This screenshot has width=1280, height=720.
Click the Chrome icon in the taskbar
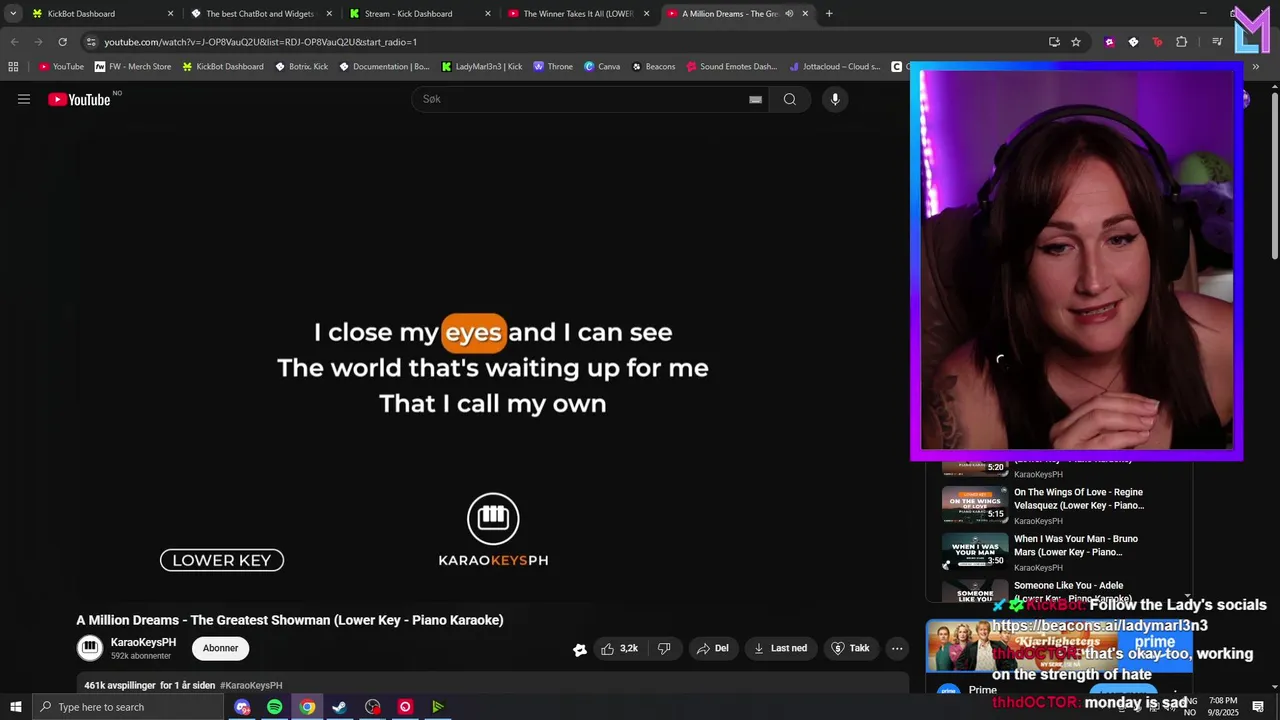307,707
